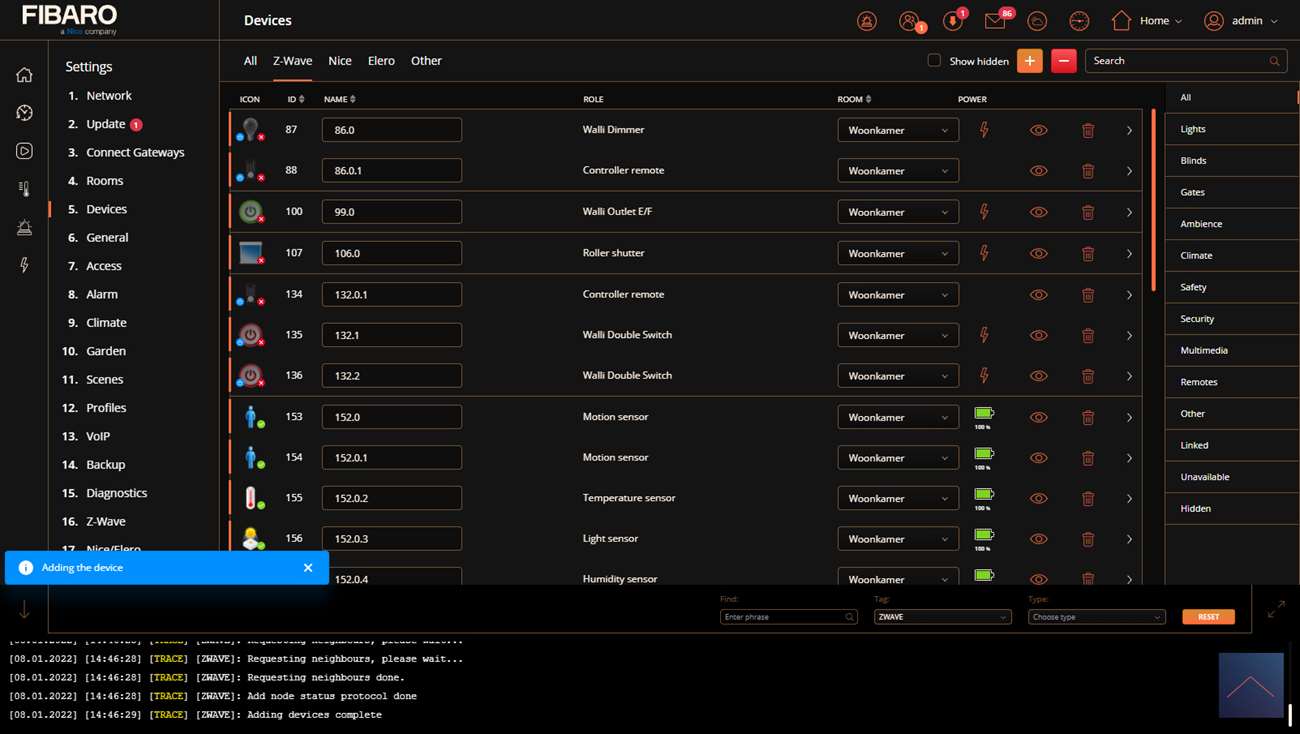Open the climate thermometer icon in left sidebar
The image size is (1300, 734).
(24, 189)
